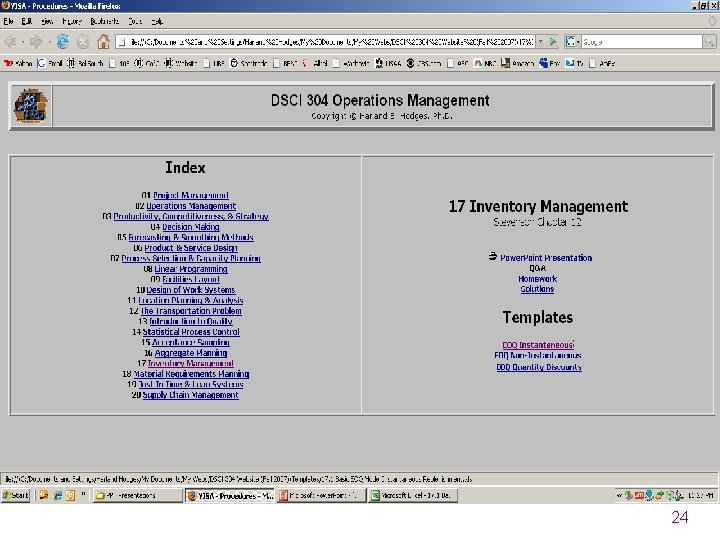Open the 02 Operations Management link
The width and height of the screenshot is (720, 540).
191,206
